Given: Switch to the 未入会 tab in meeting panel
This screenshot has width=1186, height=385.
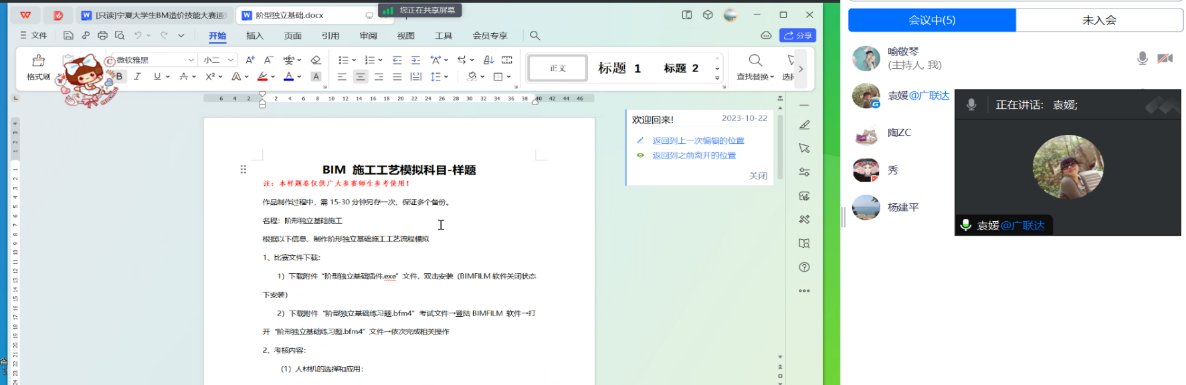Looking at the screenshot, I should point(1099,20).
